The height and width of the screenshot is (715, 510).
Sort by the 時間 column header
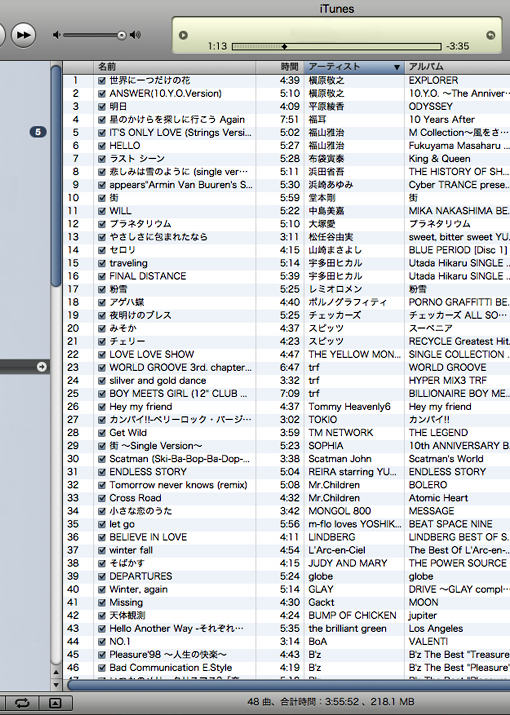tap(280, 67)
